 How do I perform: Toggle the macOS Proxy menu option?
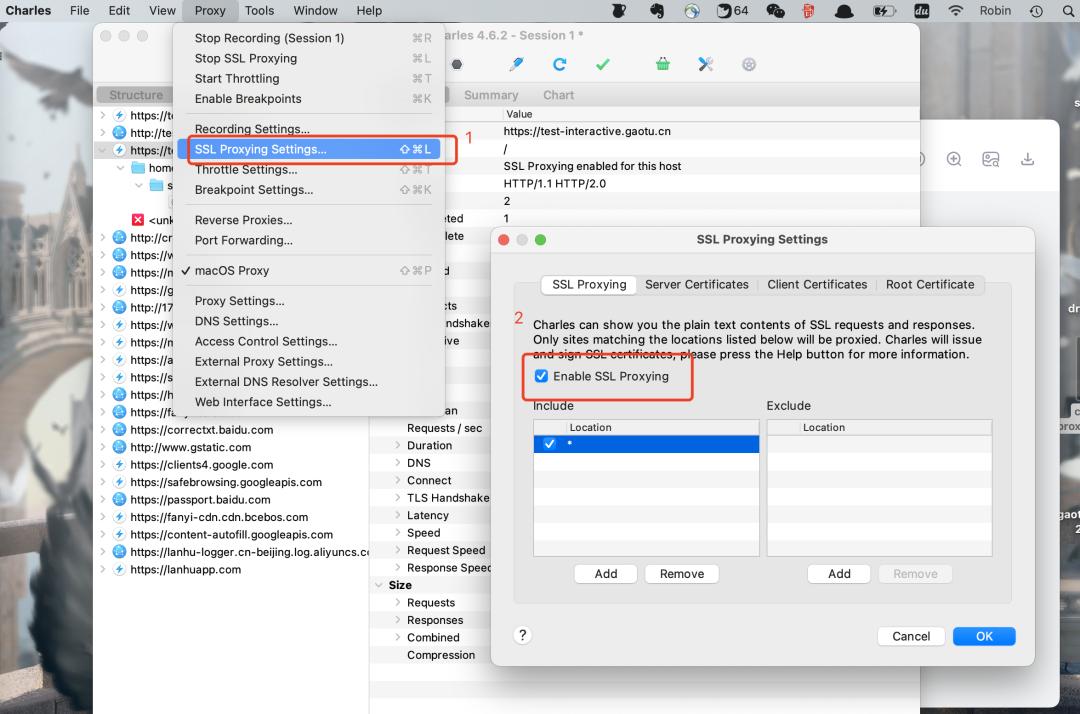click(232, 270)
